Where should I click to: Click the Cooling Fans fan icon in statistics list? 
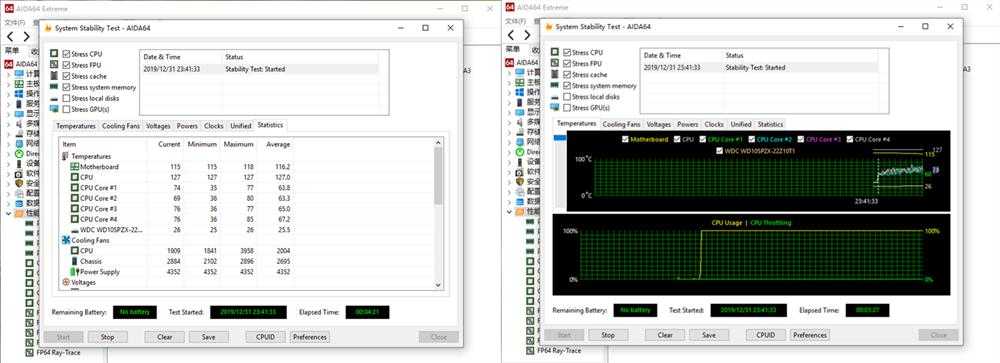click(x=66, y=241)
